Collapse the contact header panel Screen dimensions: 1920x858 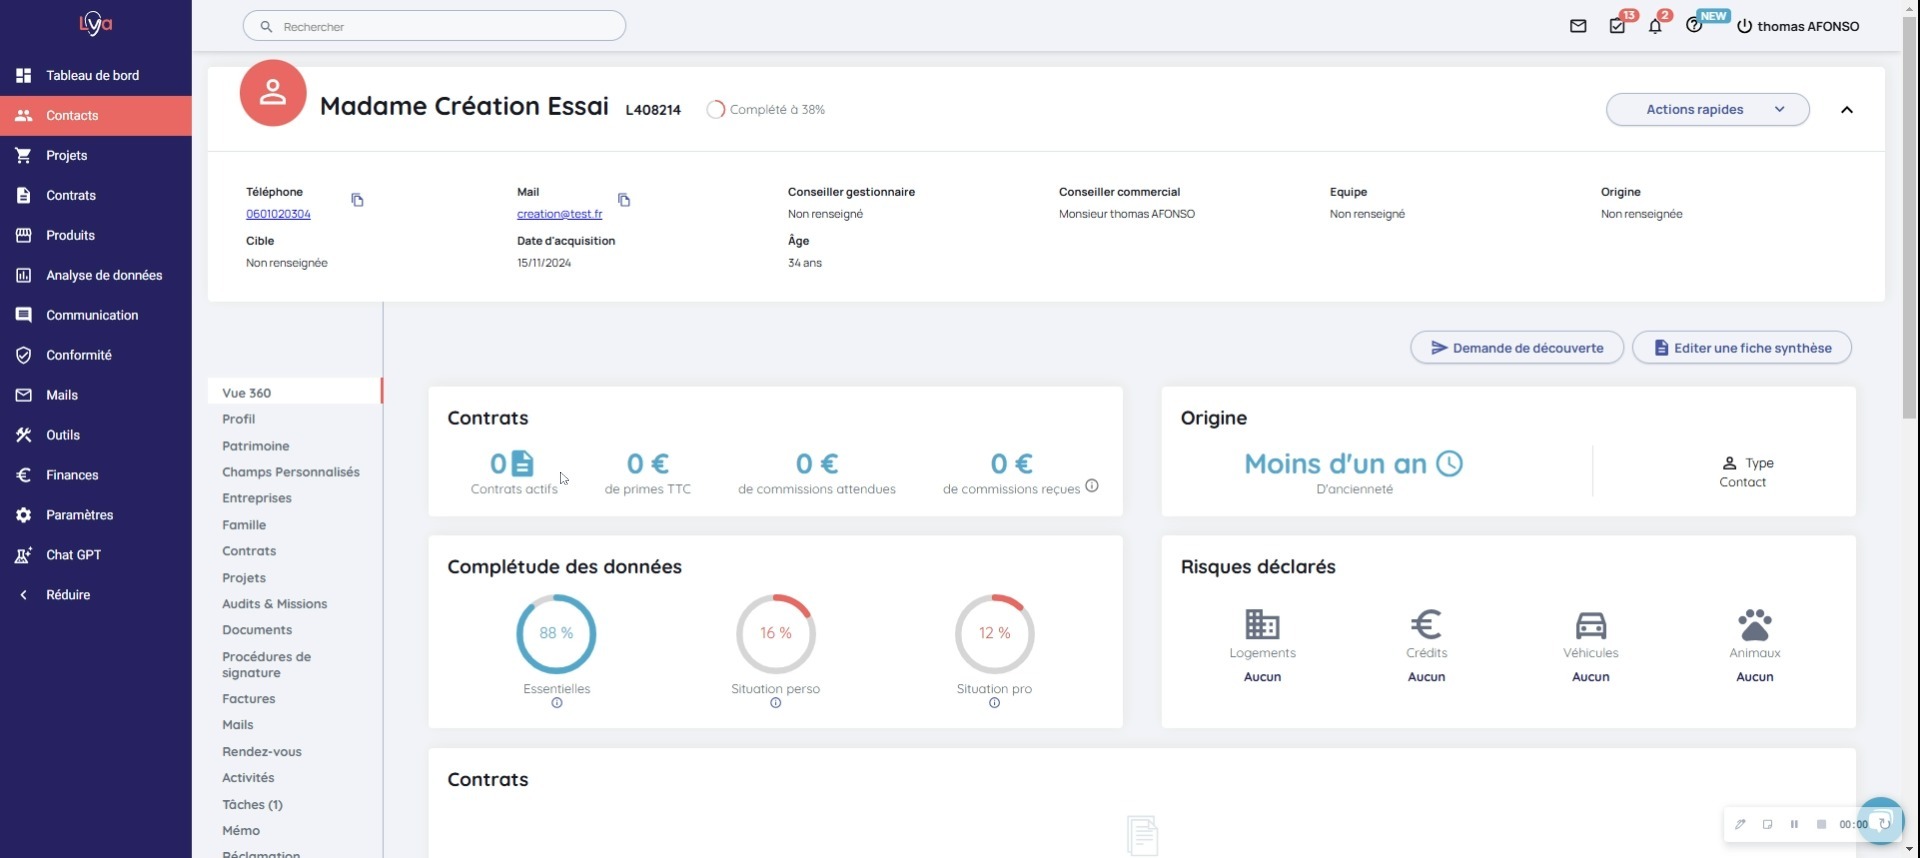pos(1846,110)
